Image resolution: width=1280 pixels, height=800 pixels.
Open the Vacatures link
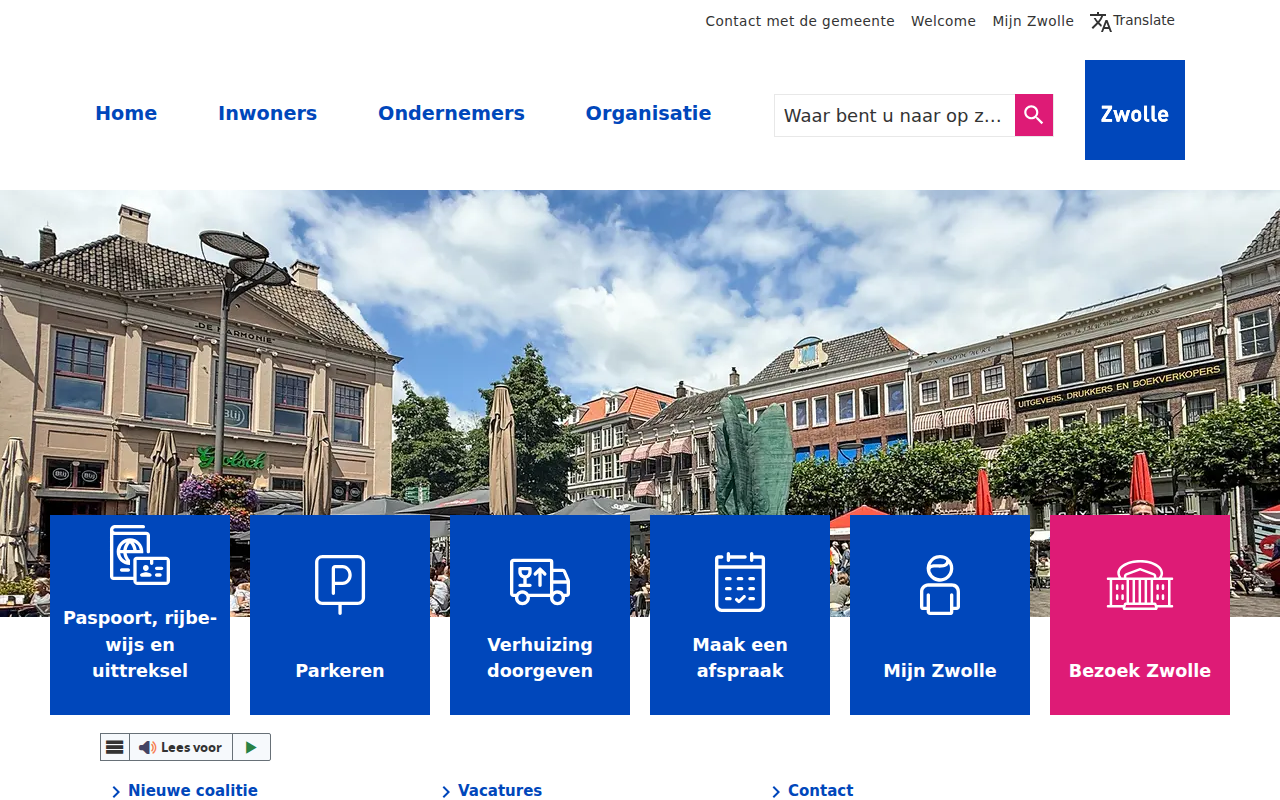pyautogui.click(x=500, y=790)
